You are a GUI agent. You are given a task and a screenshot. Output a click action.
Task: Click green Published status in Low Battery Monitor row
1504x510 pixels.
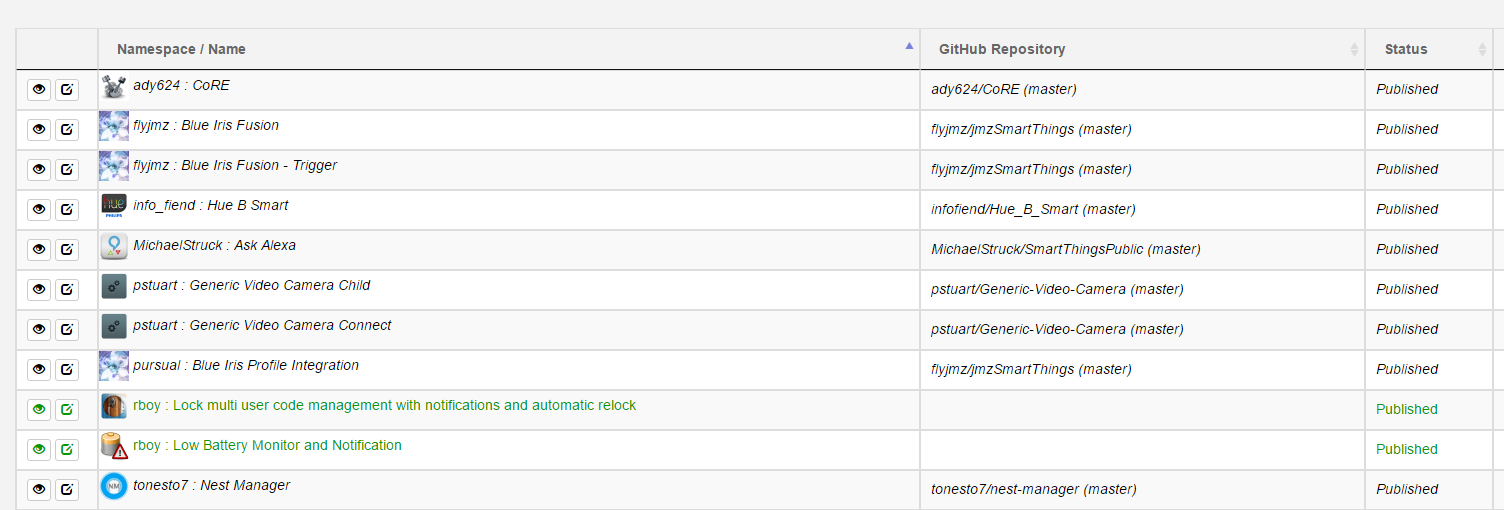1407,449
